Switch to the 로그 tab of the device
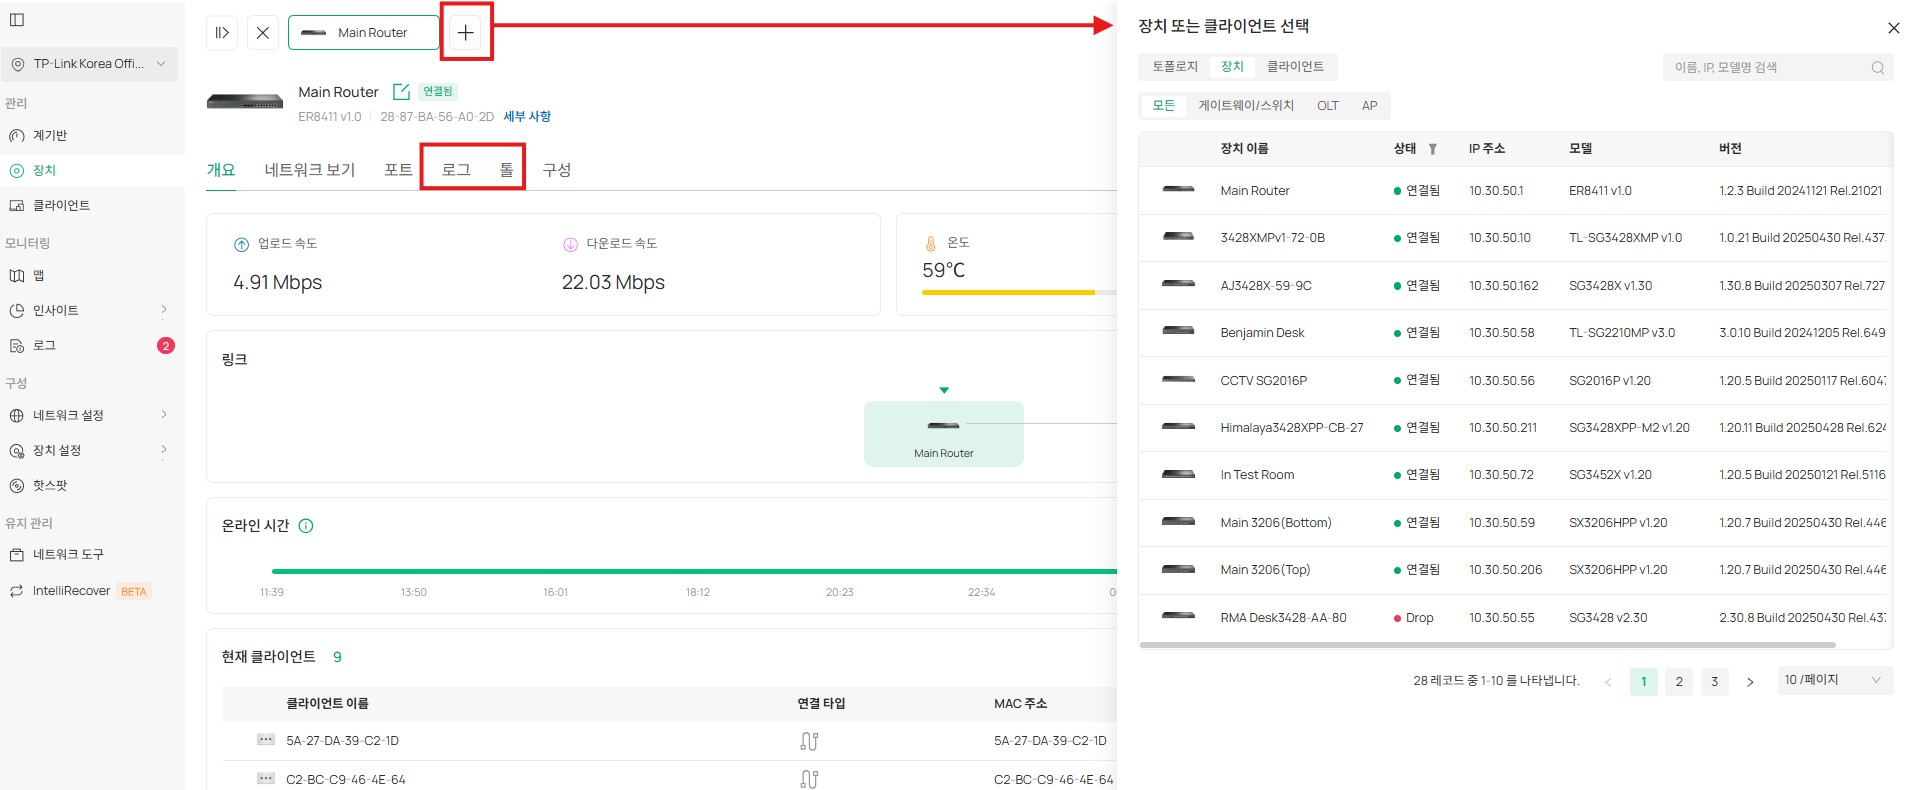Screen dimensions: 1908x790 pyautogui.click(x=456, y=170)
